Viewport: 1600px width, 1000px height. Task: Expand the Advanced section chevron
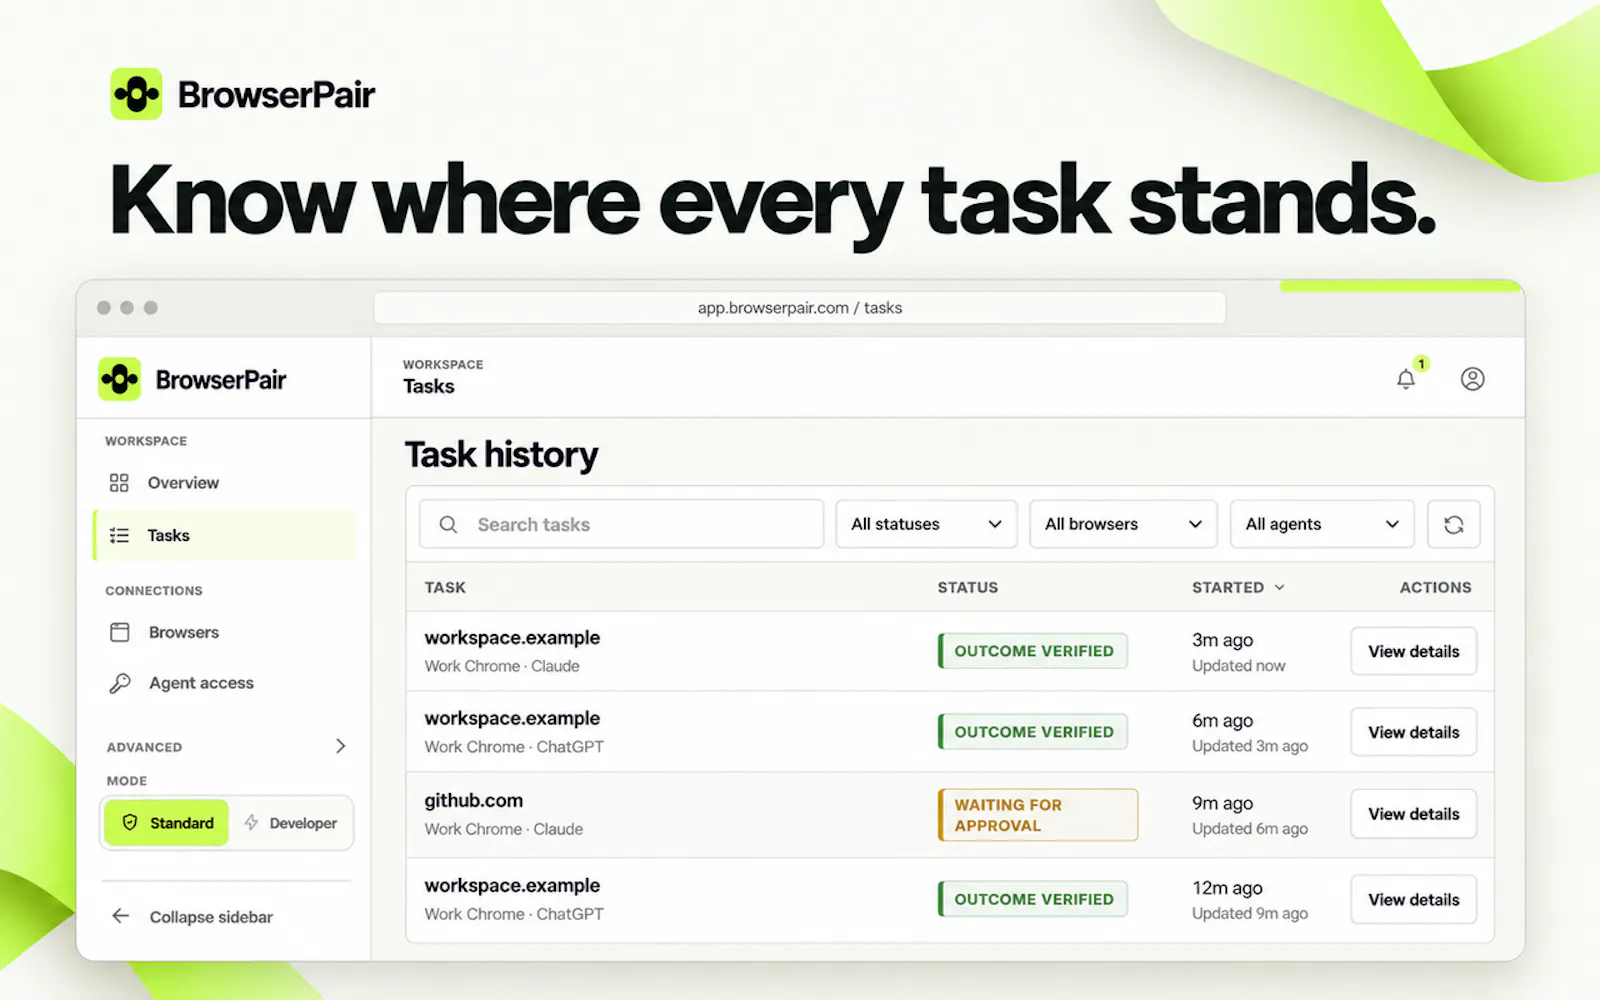[341, 746]
